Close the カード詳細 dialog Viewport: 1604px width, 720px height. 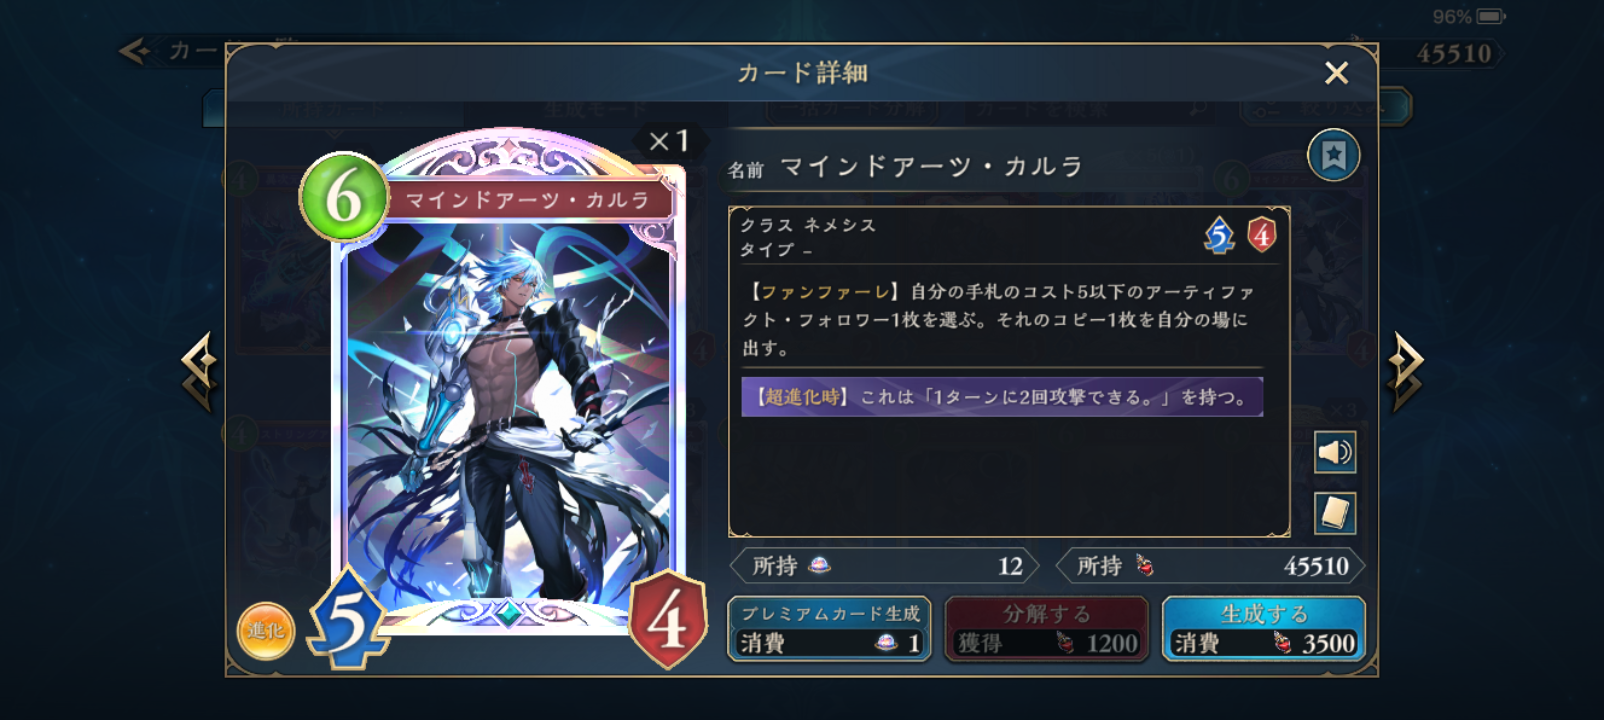tap(1336, 73)
